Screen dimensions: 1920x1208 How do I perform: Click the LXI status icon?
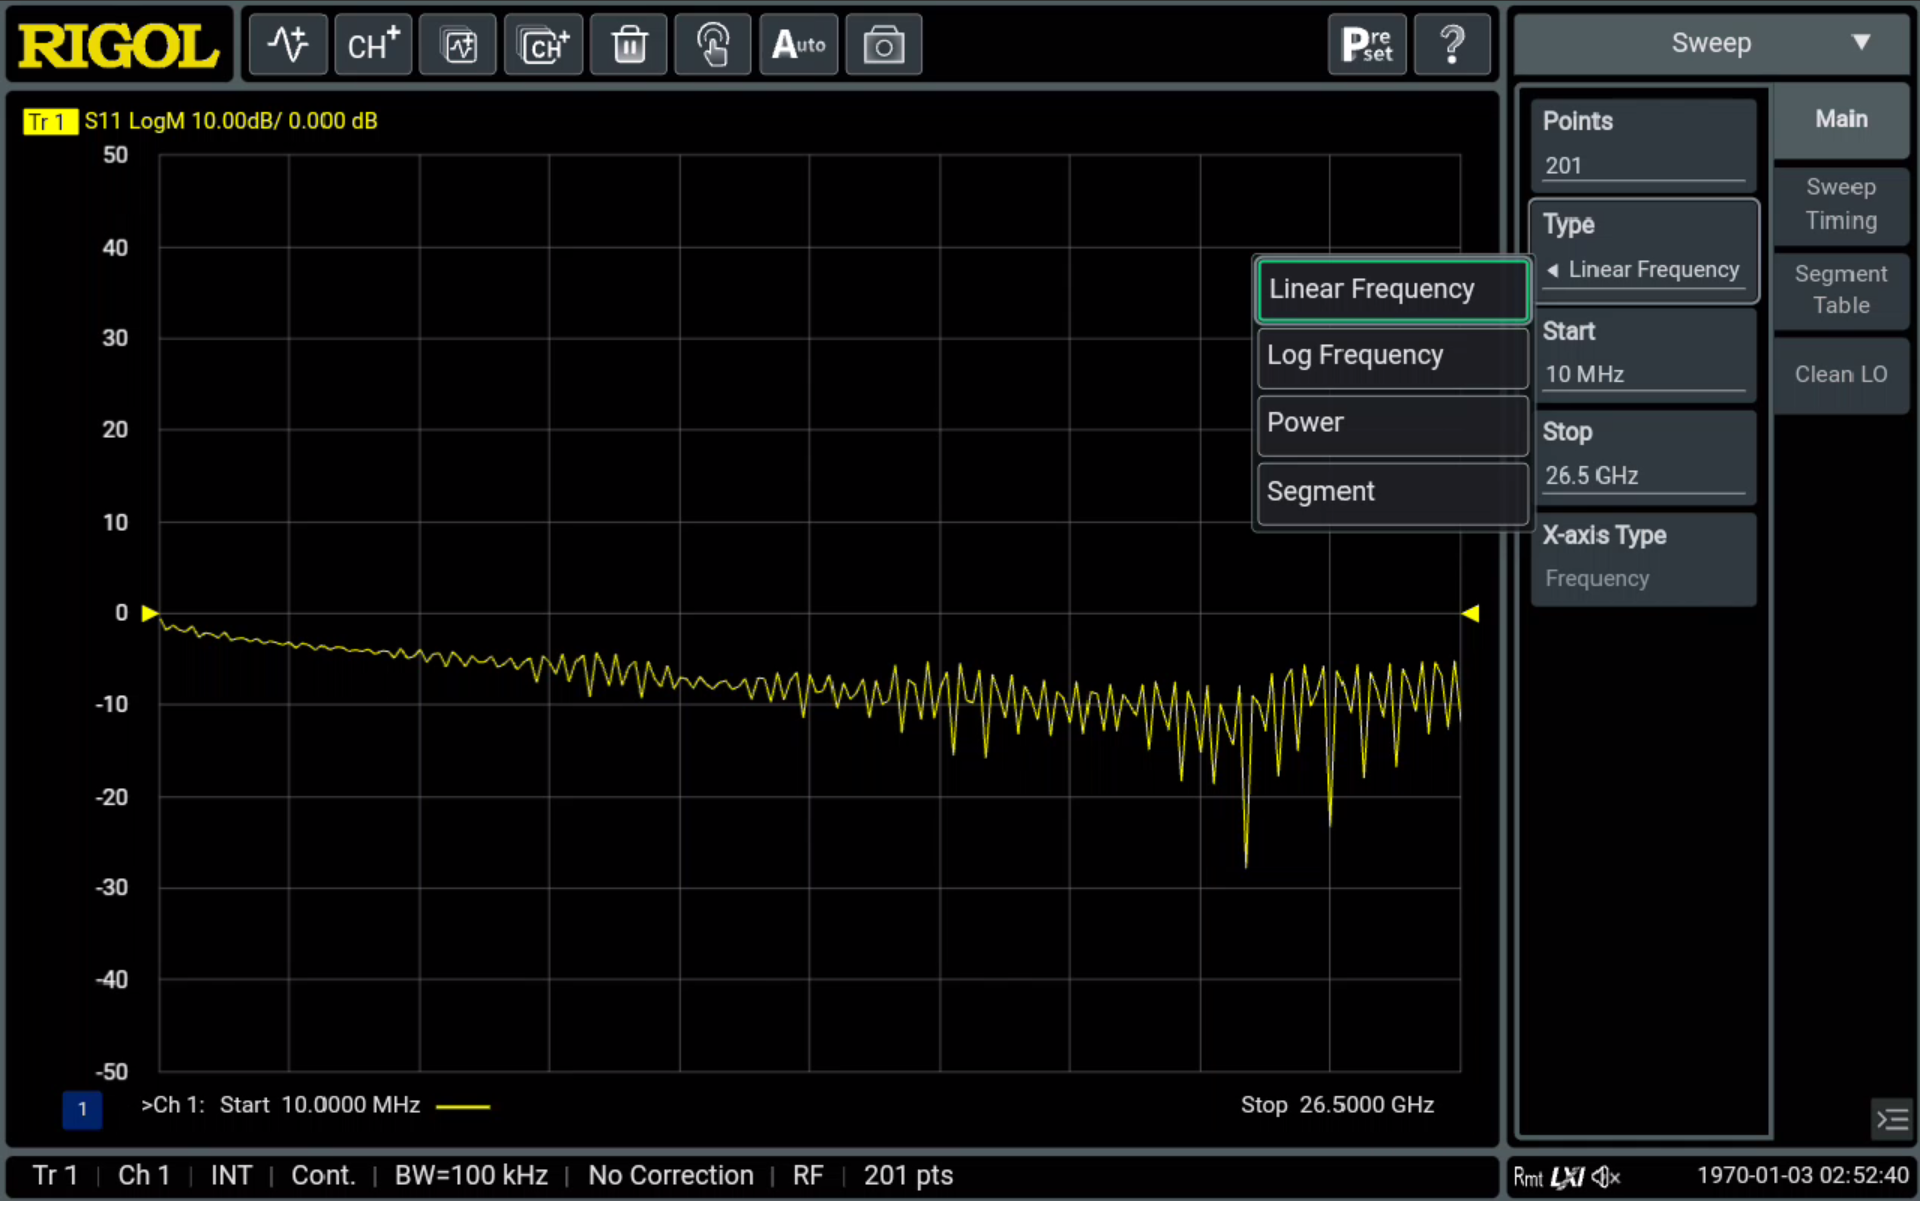coord(1568,1177)
